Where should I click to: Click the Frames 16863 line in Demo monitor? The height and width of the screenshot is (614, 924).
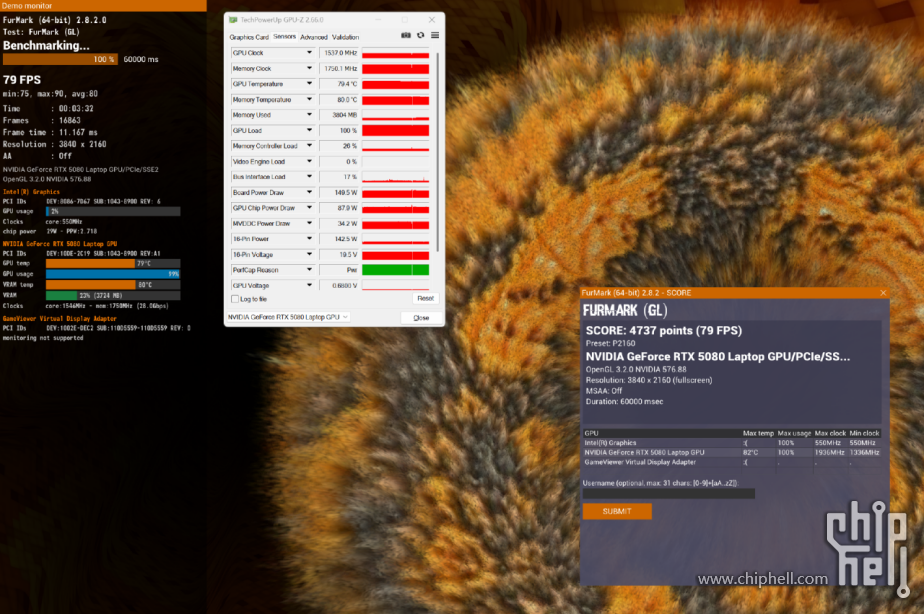[42, 121]
